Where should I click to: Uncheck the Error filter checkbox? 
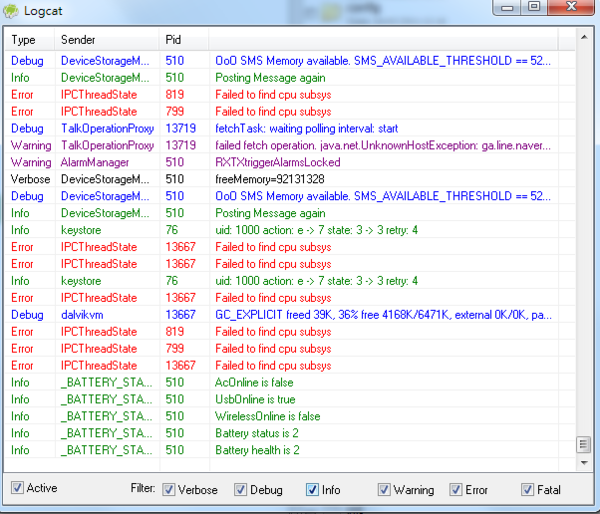coord(456,490)
